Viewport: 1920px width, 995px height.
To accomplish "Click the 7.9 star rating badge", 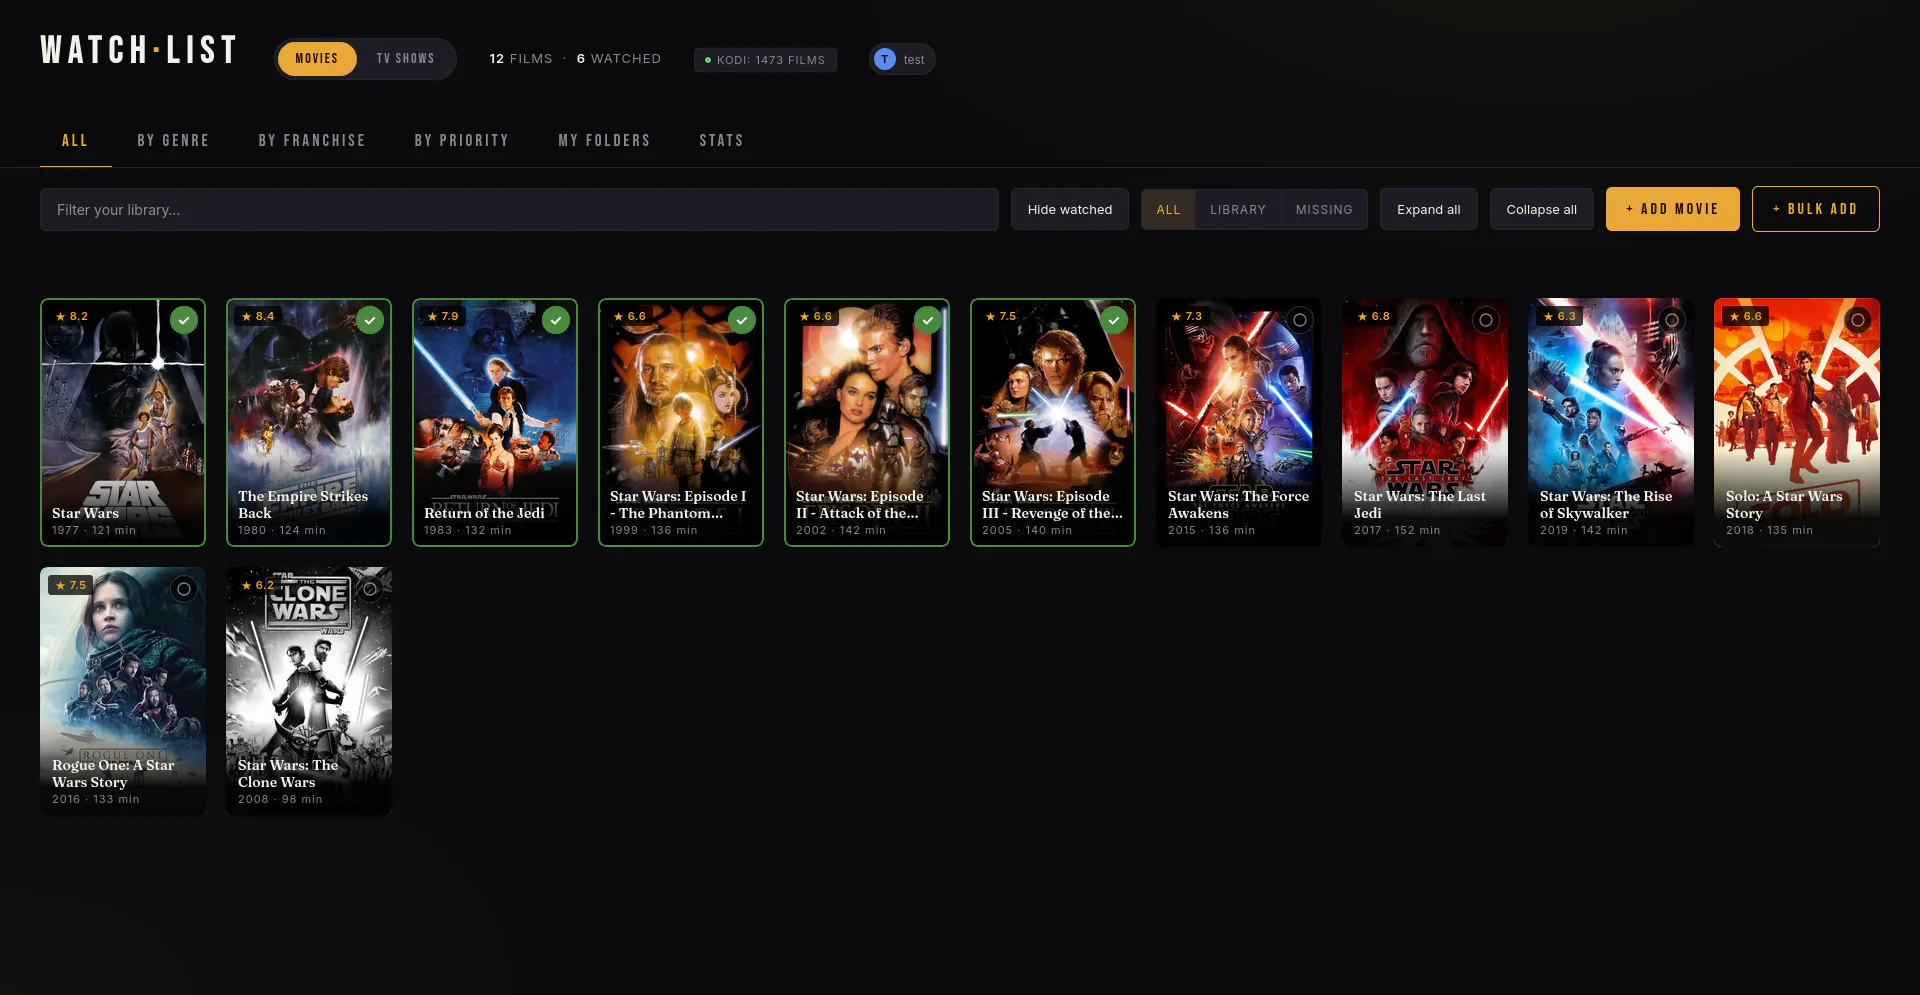I will [443, 316].
